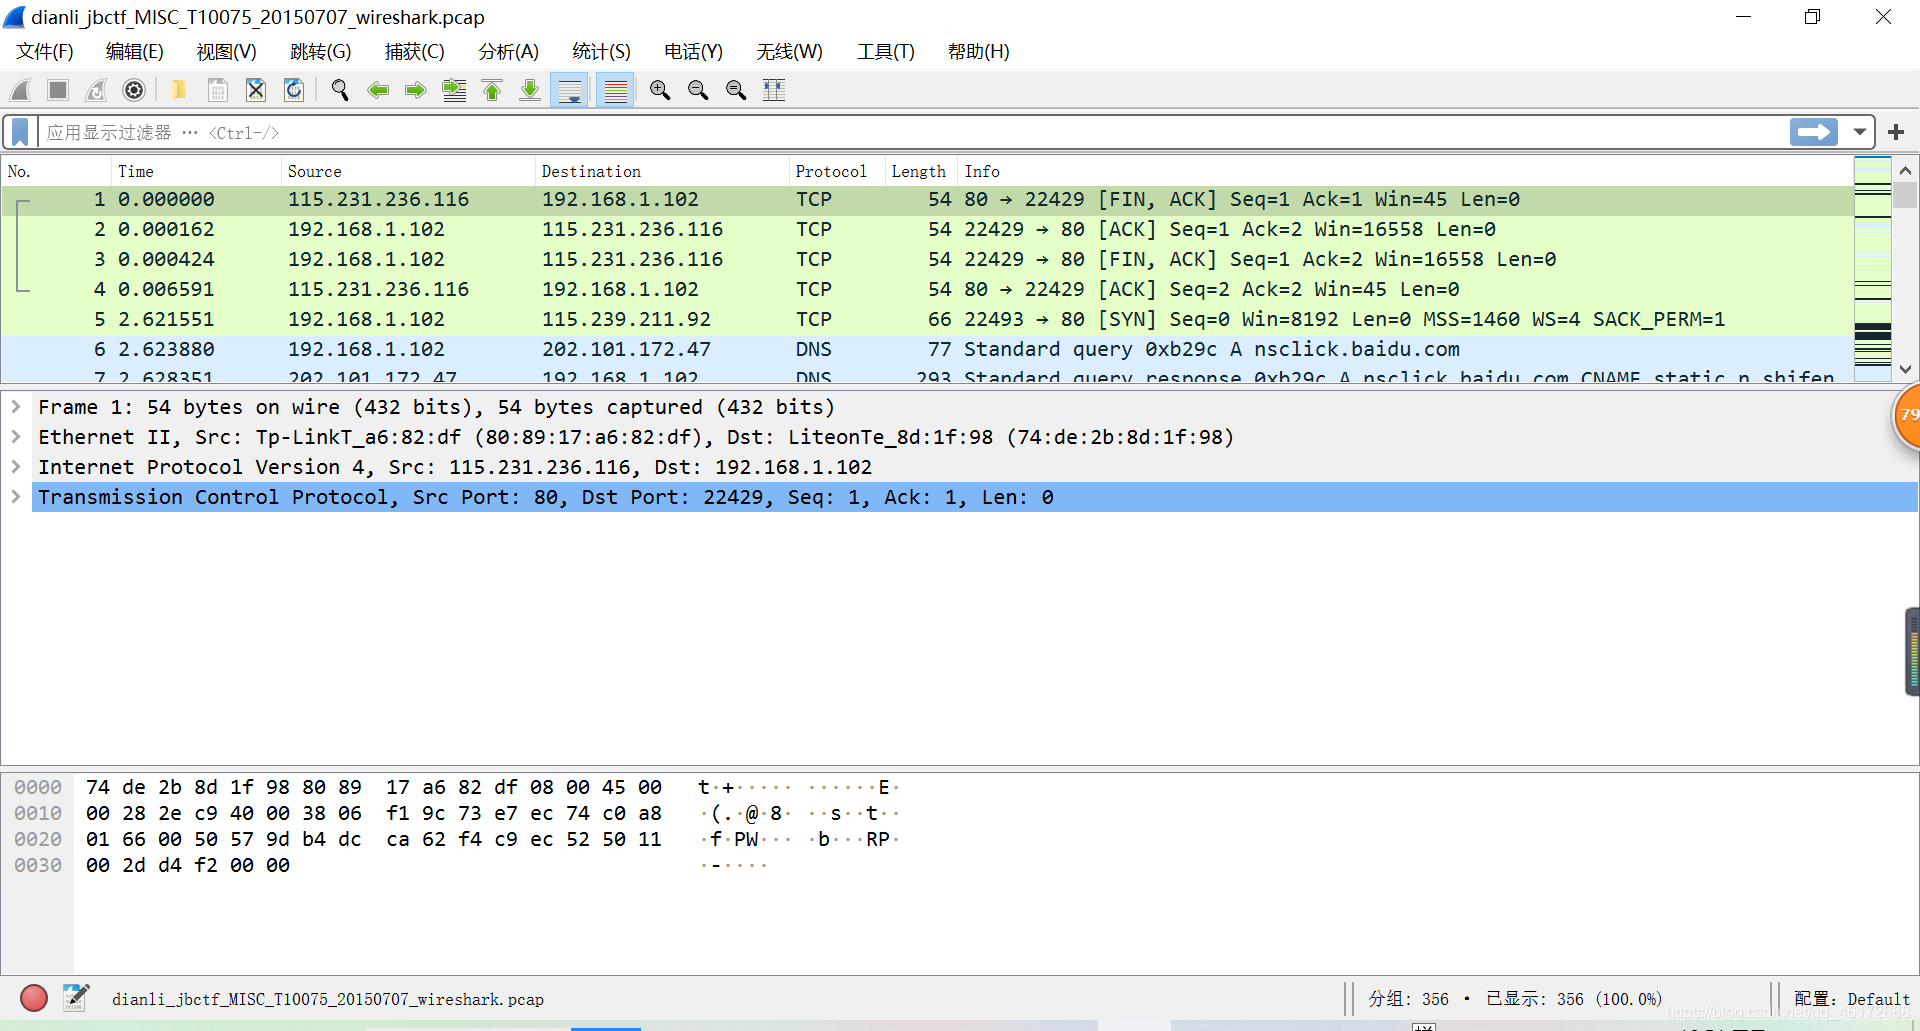This screenshot has width=1920, height=1031.
Task: Open the 无线(W) menu
Action: [789, 52]
